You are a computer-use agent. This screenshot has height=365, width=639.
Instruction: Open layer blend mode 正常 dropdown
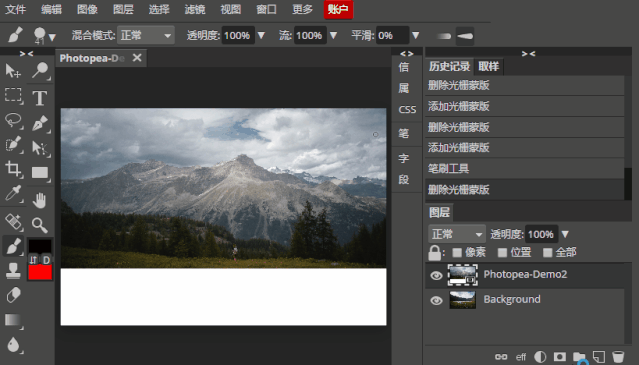[457, 234]
